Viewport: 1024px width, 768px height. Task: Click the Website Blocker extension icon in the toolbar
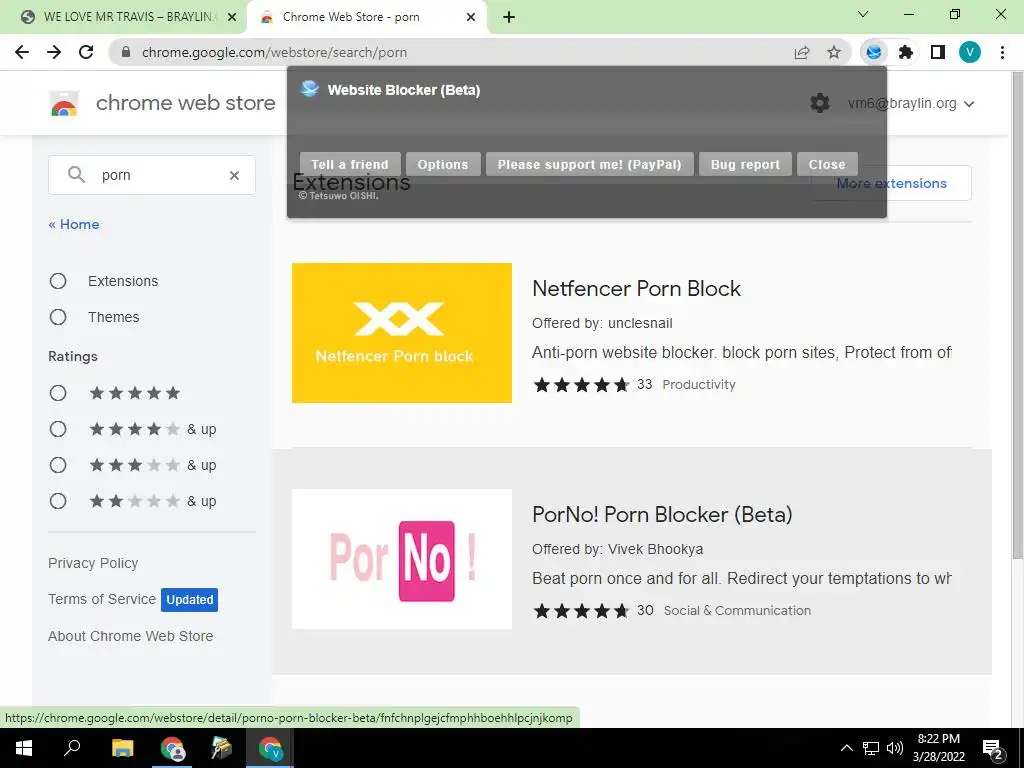[x=874, y=52]
